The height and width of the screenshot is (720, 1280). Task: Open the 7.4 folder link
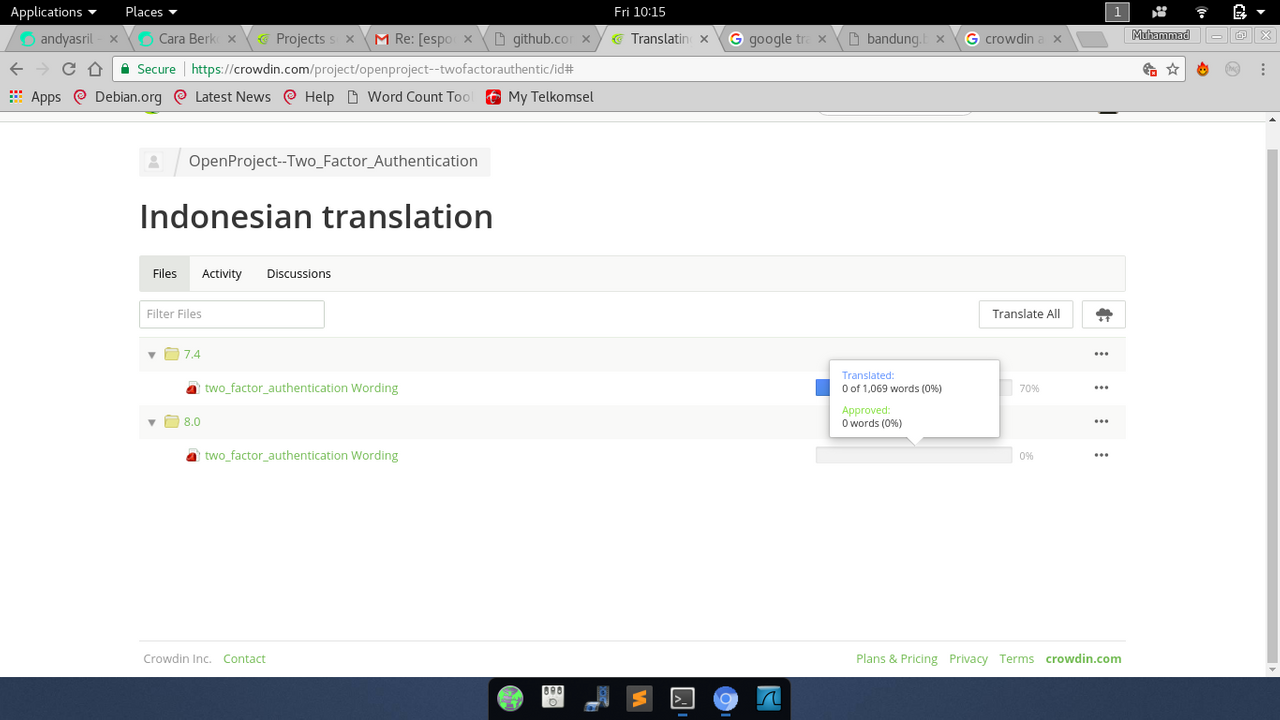pyautogui.click(x=192, y=354)
